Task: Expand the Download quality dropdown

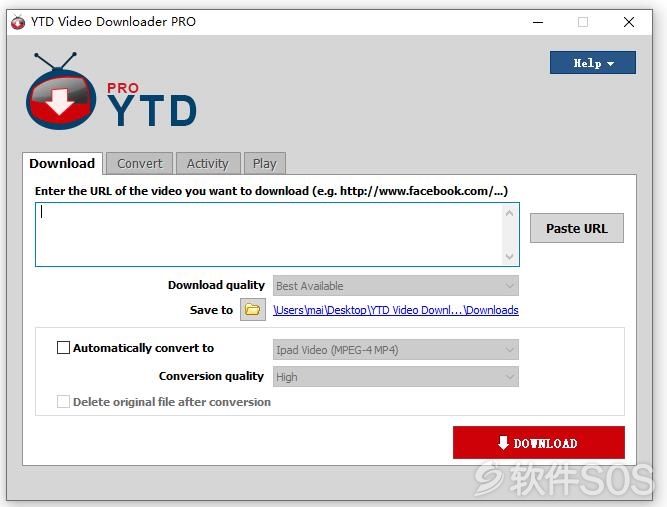Action: coord(396,286)
